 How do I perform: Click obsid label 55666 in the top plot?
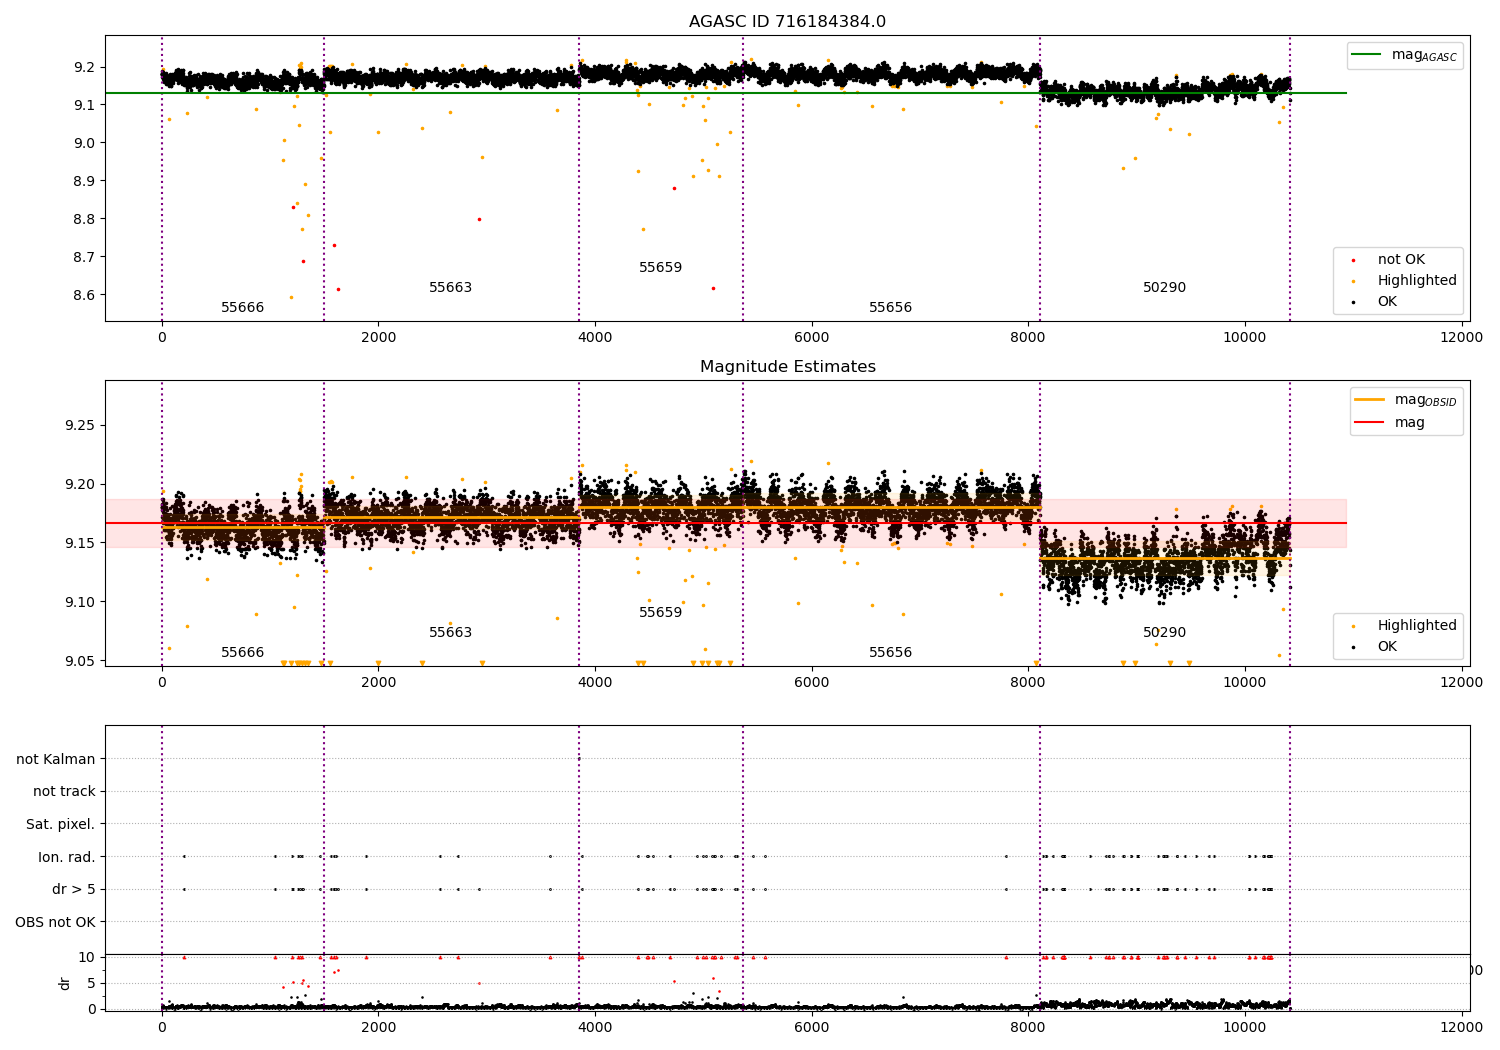coord(242,308)
